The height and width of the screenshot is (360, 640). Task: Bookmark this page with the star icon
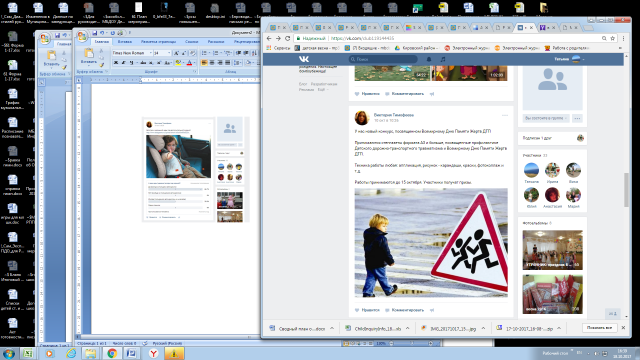613,38
